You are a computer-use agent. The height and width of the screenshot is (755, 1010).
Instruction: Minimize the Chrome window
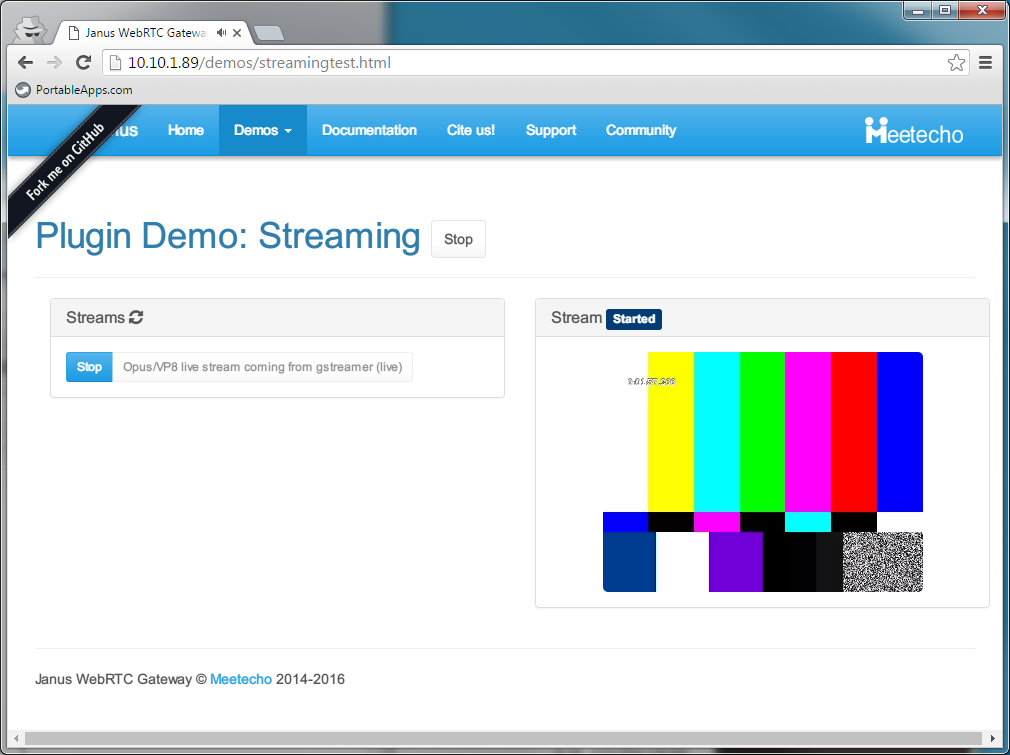pos(918,10)
